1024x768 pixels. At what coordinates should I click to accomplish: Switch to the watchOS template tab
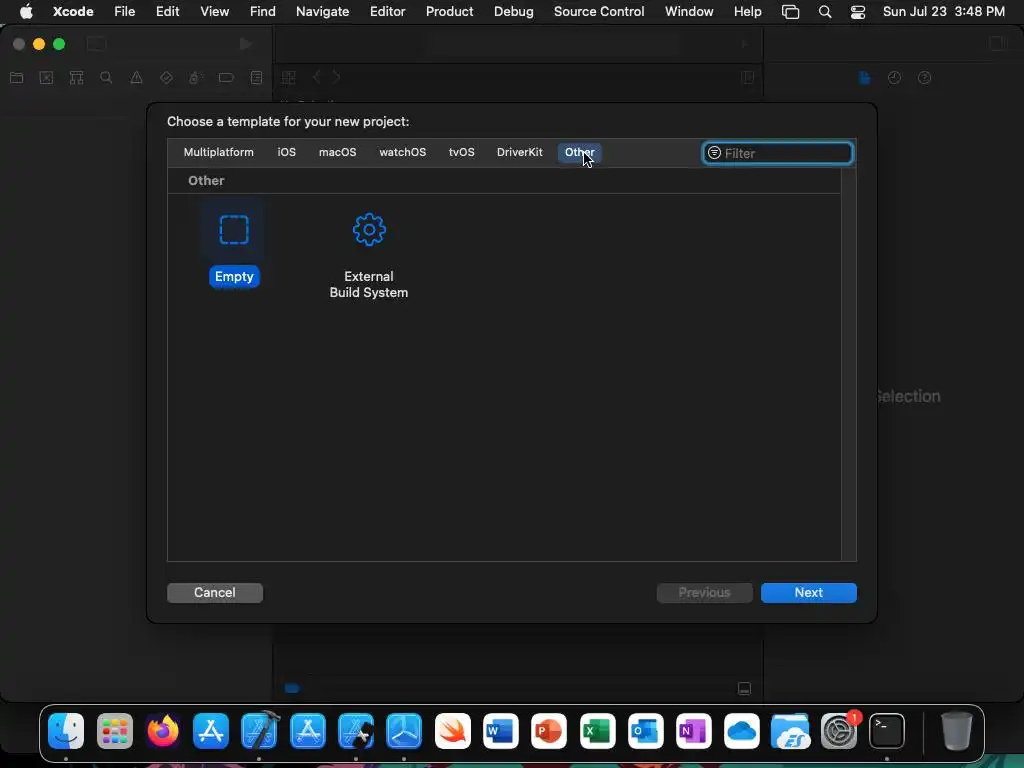click(x=402, y=152)
